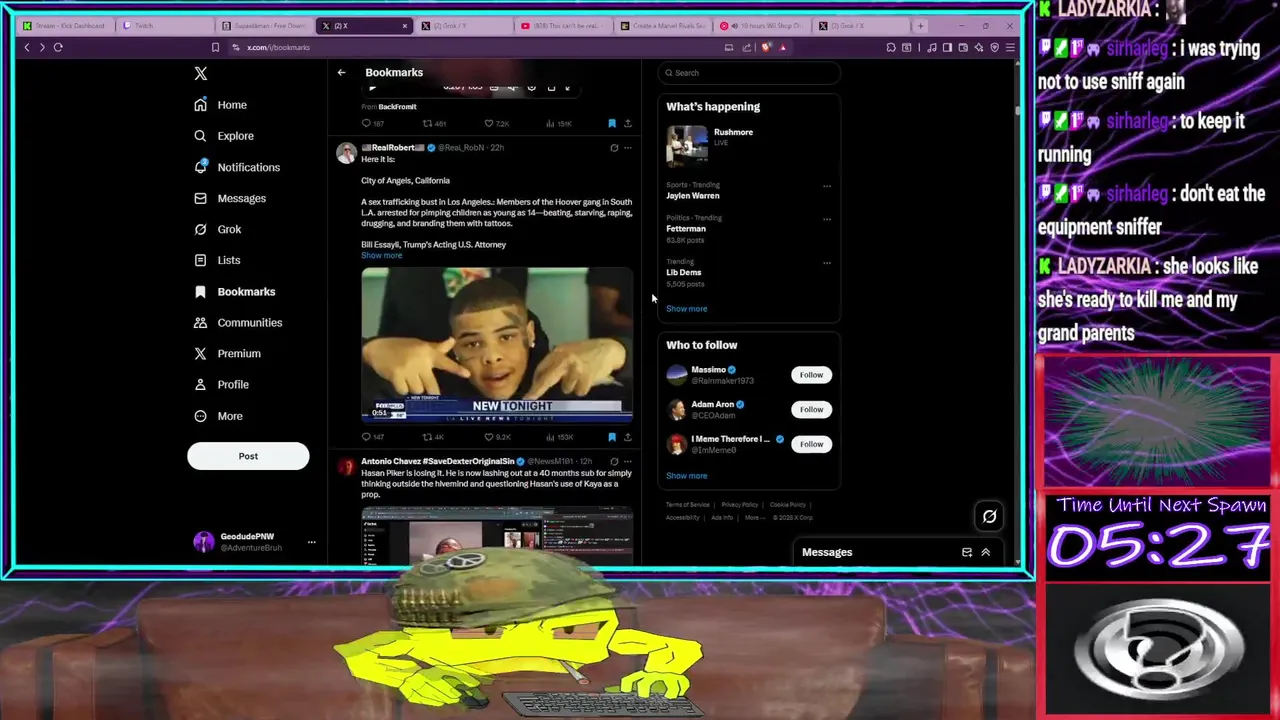Open Privacy Policy footer link
This screenshot has width=1280, height=720.
(x=740, y=505)
